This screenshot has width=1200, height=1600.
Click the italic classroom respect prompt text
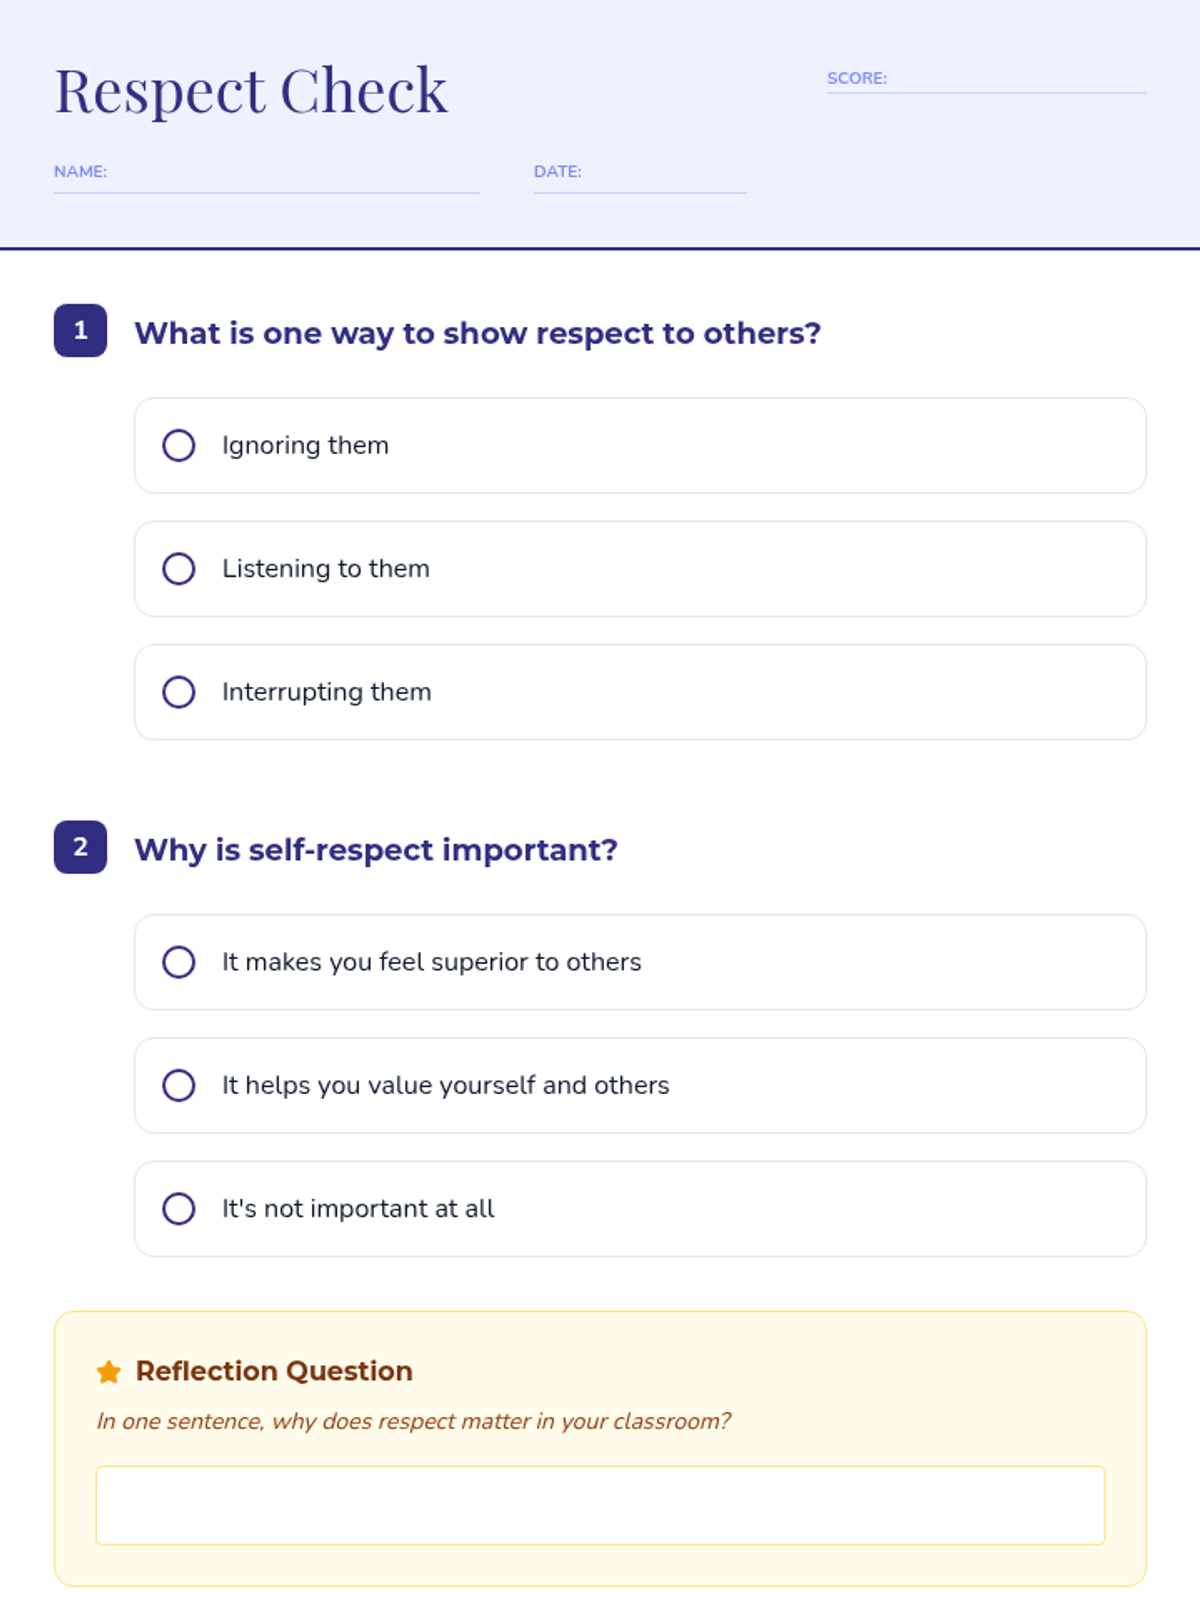point(413,1421)
